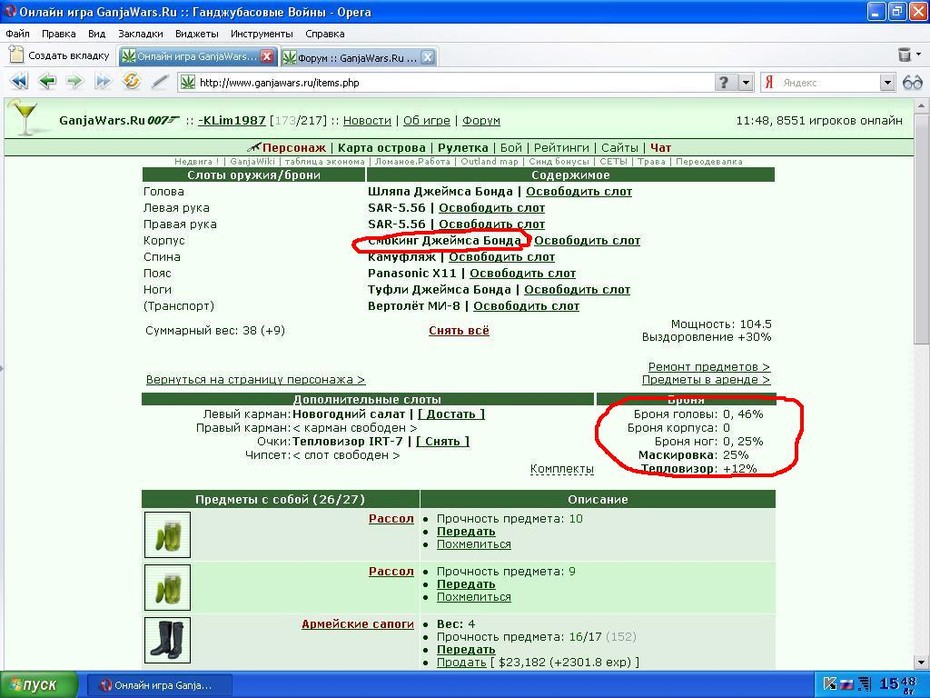Image resolution: width=930 pixels, height=698 pixels.
Task: Open the GanjaWiki sub-navigation link
Action: [x=252, y=161]
